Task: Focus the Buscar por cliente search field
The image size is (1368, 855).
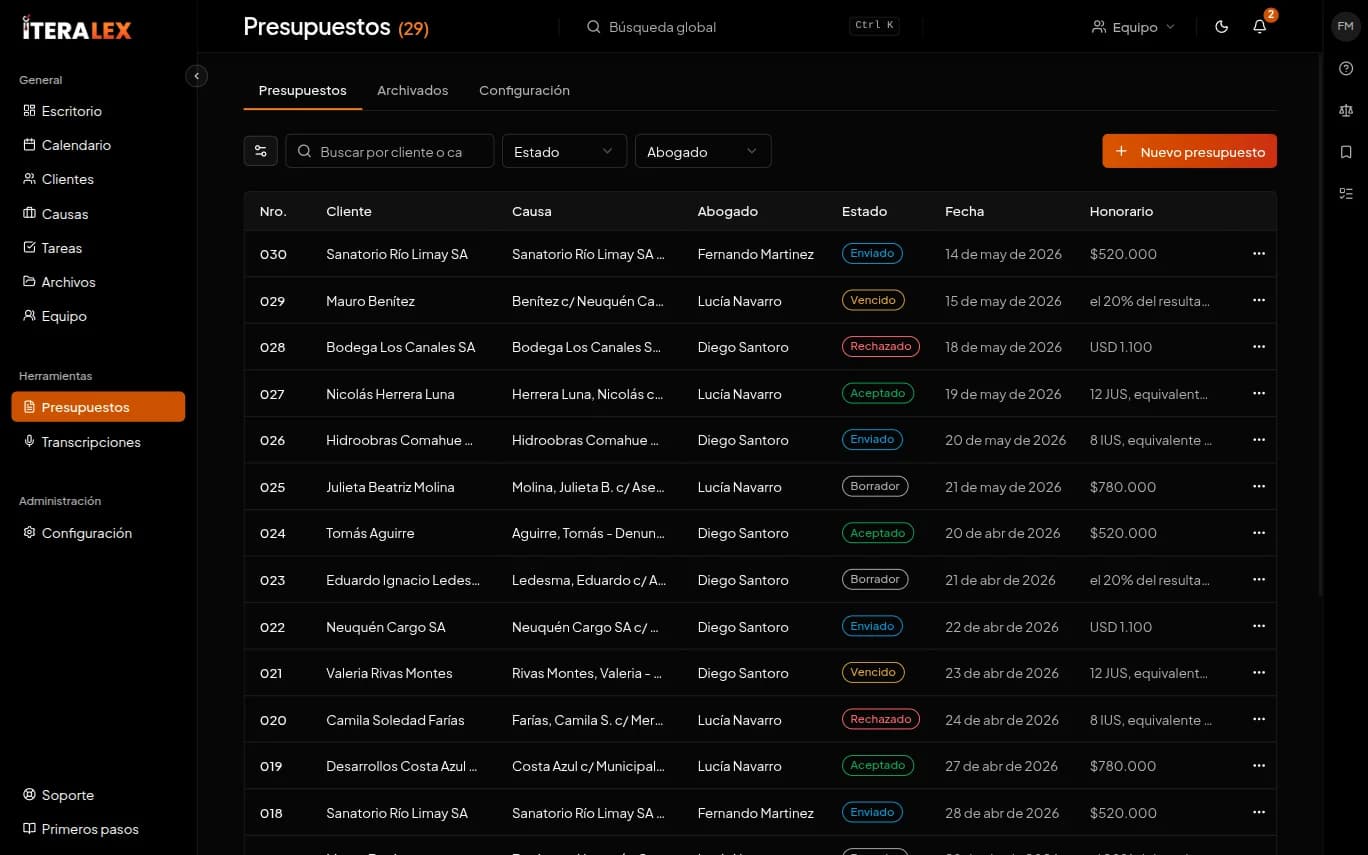Action: click(390, 151)
